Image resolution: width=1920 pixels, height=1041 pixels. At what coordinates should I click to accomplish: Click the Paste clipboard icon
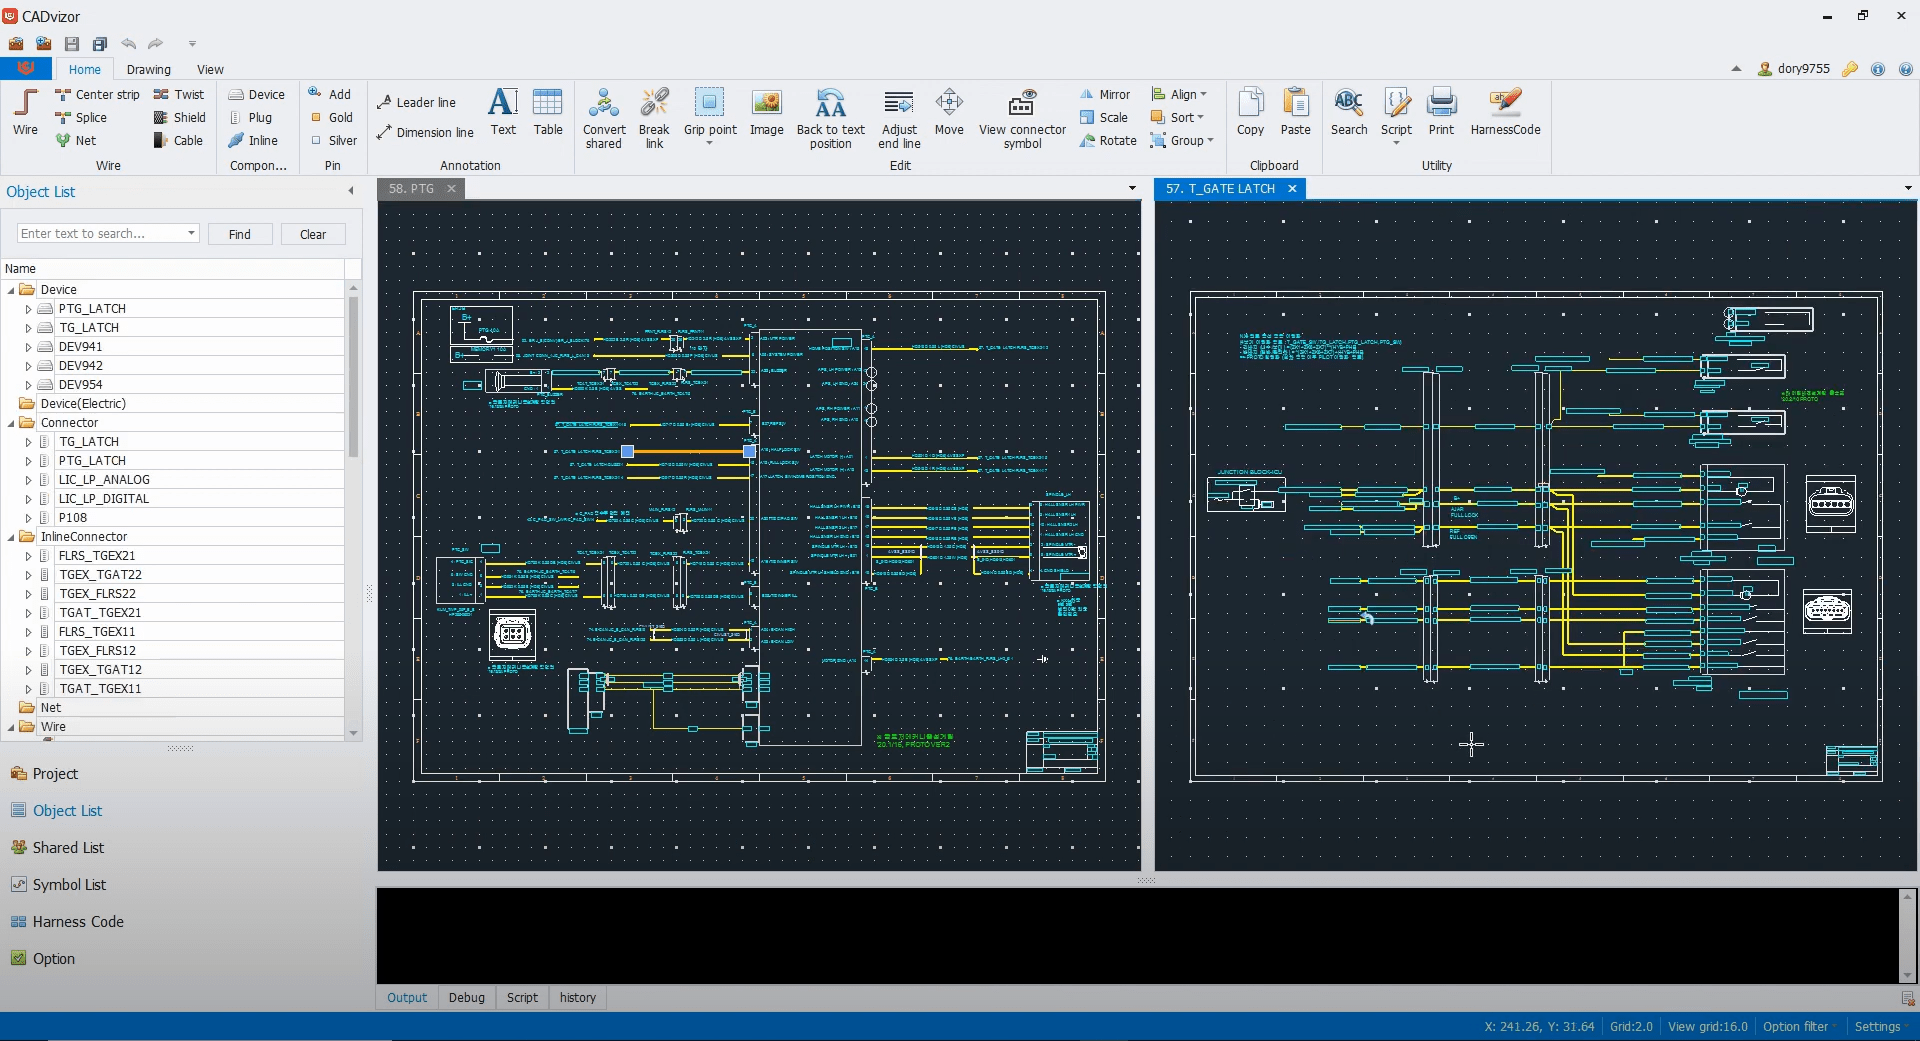[x=1295, y=112]
